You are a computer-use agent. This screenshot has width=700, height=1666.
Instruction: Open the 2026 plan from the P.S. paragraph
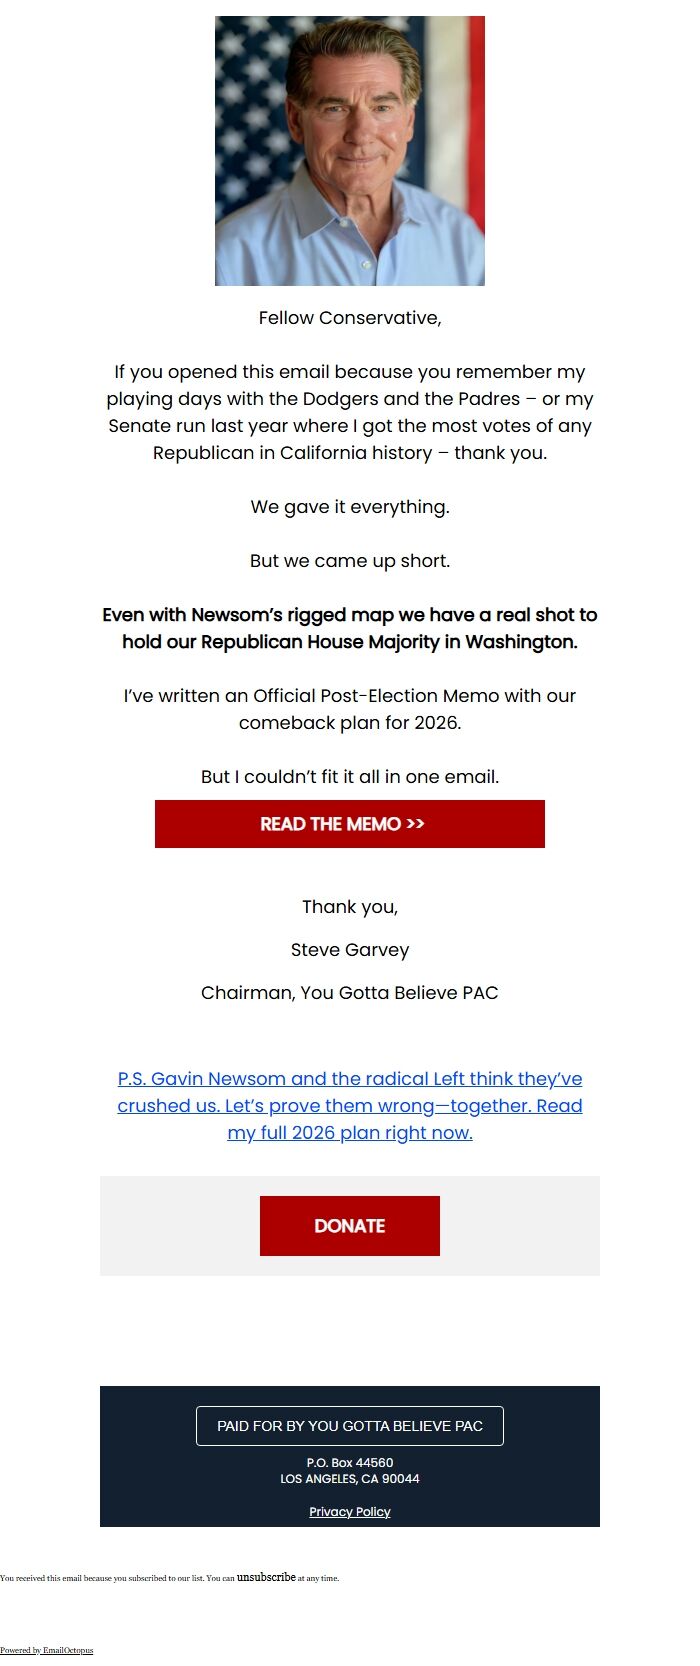click(x=350, y=1131)
